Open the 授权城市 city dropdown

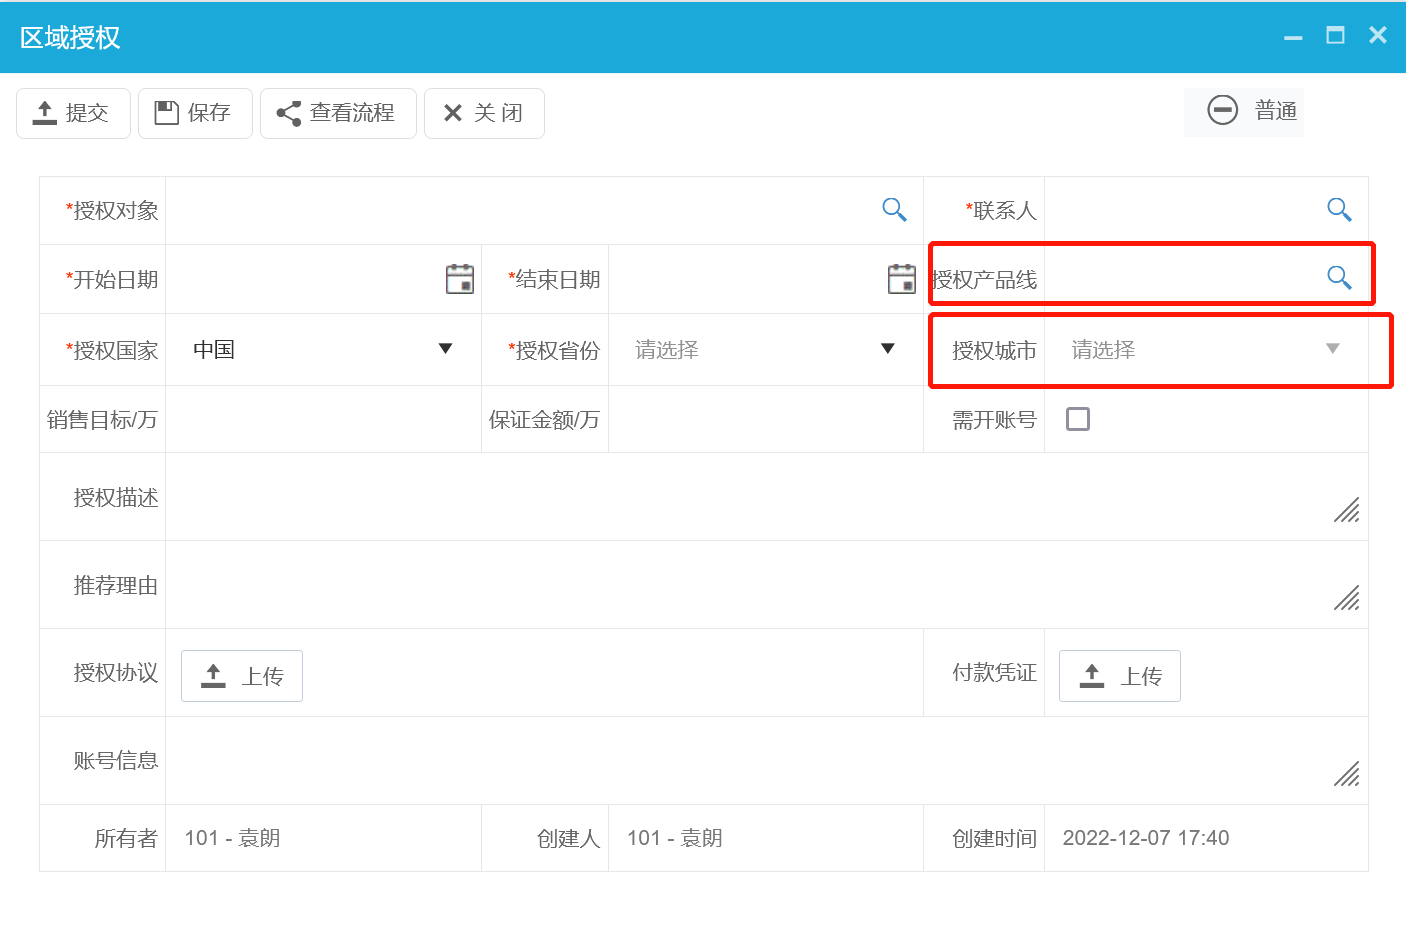(x=1331, y=349)
